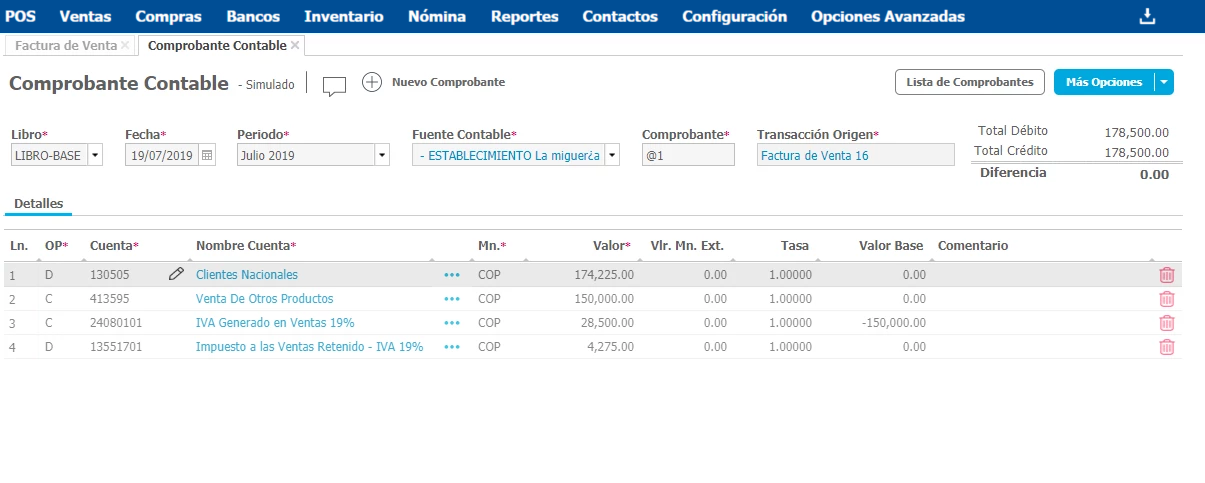This screenshot has height=483, width=1205.
Task: Click the plus icon for Nuevo Comprobante
Action: [x=372, y=82]
